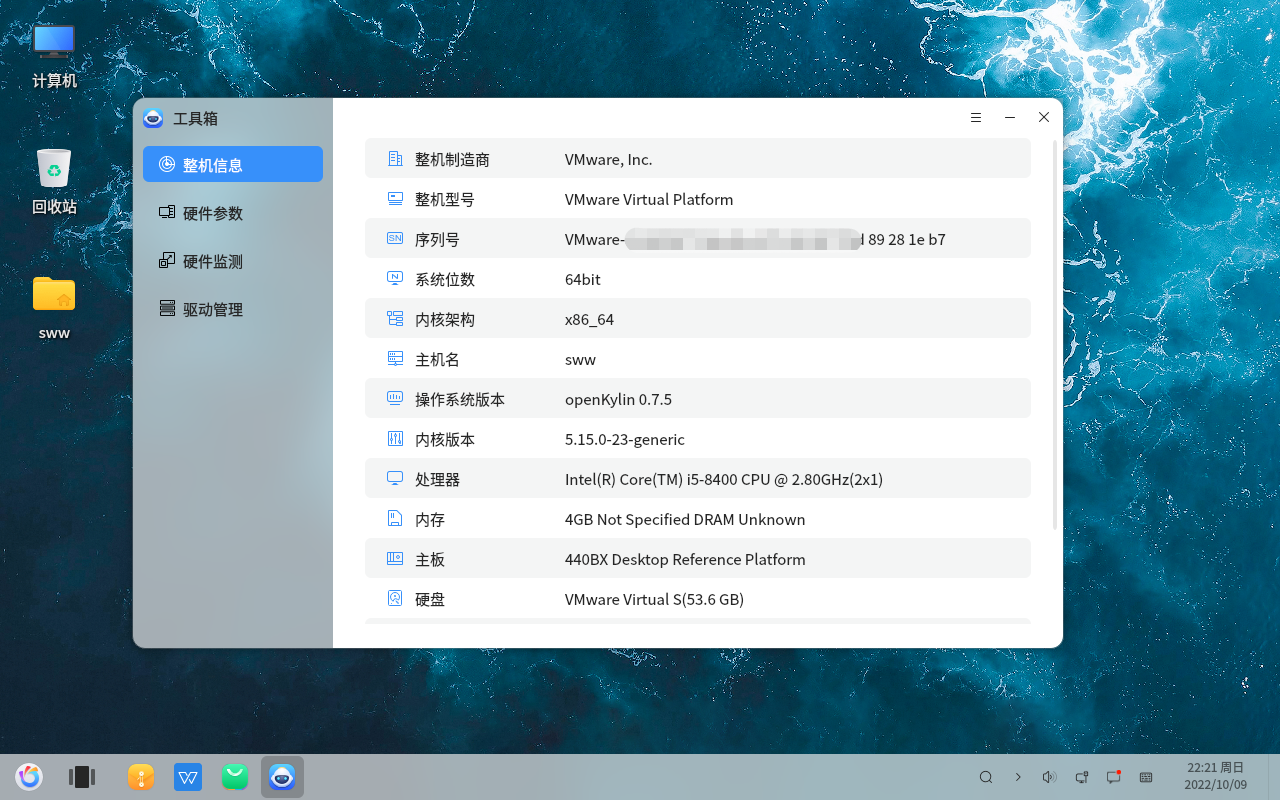Select the VMware Virtual S(53.6 GB) text
The width and height of the screenshot is (1280, 800).
(x=654, y=599)
